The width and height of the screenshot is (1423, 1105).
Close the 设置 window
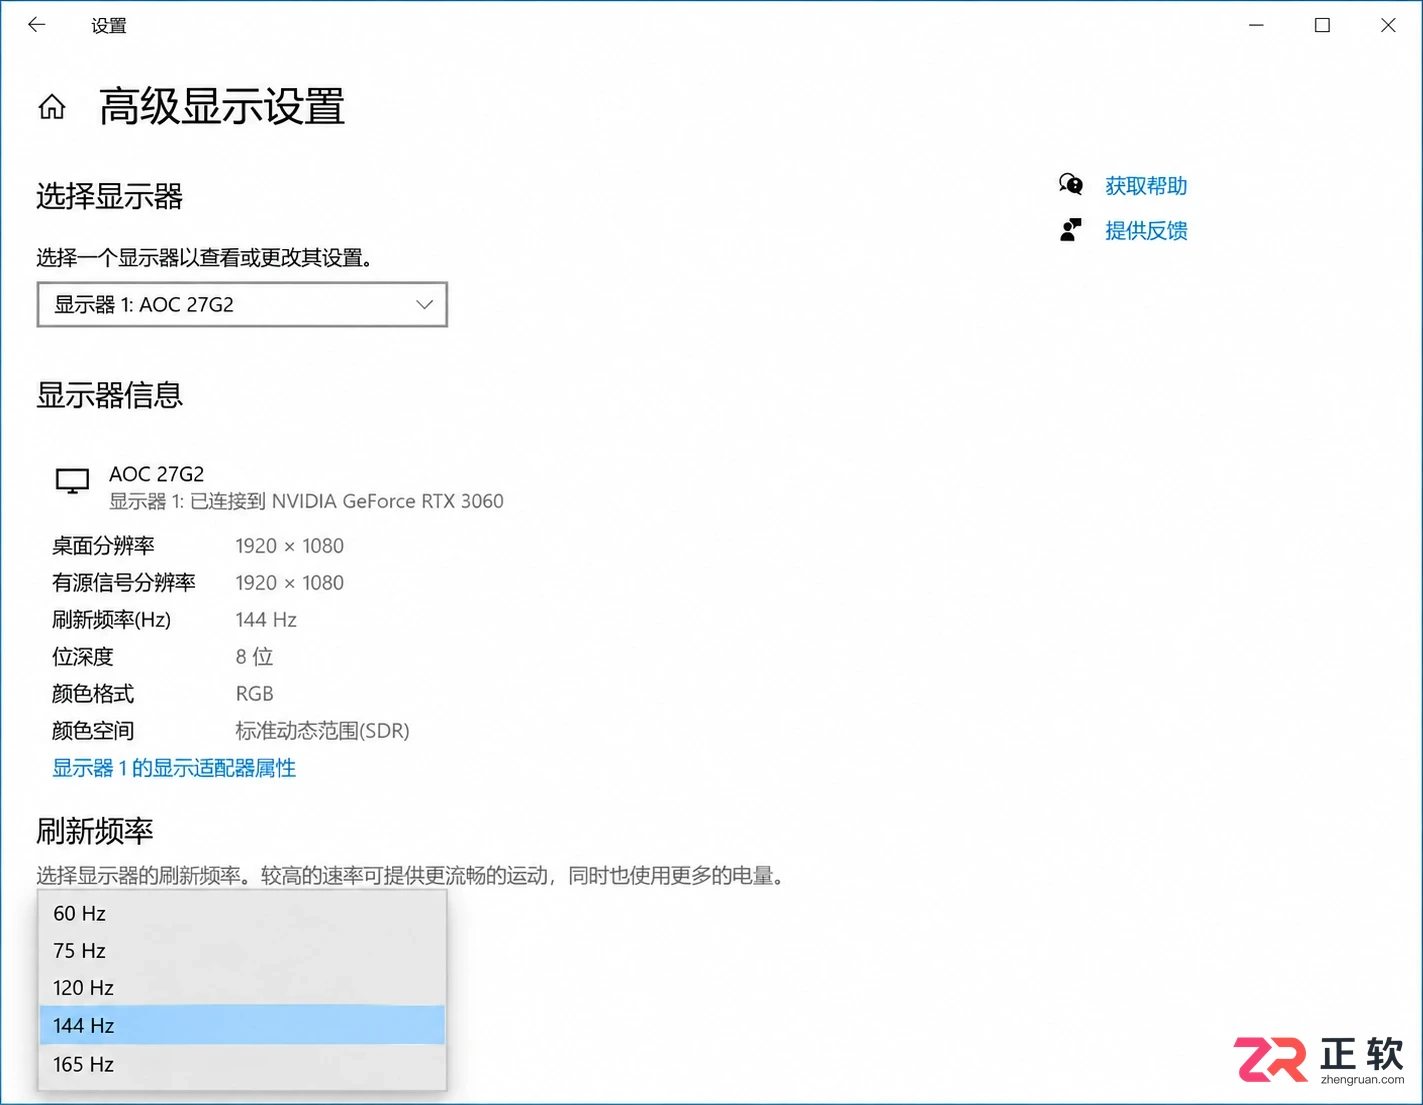click(1388, 25)
